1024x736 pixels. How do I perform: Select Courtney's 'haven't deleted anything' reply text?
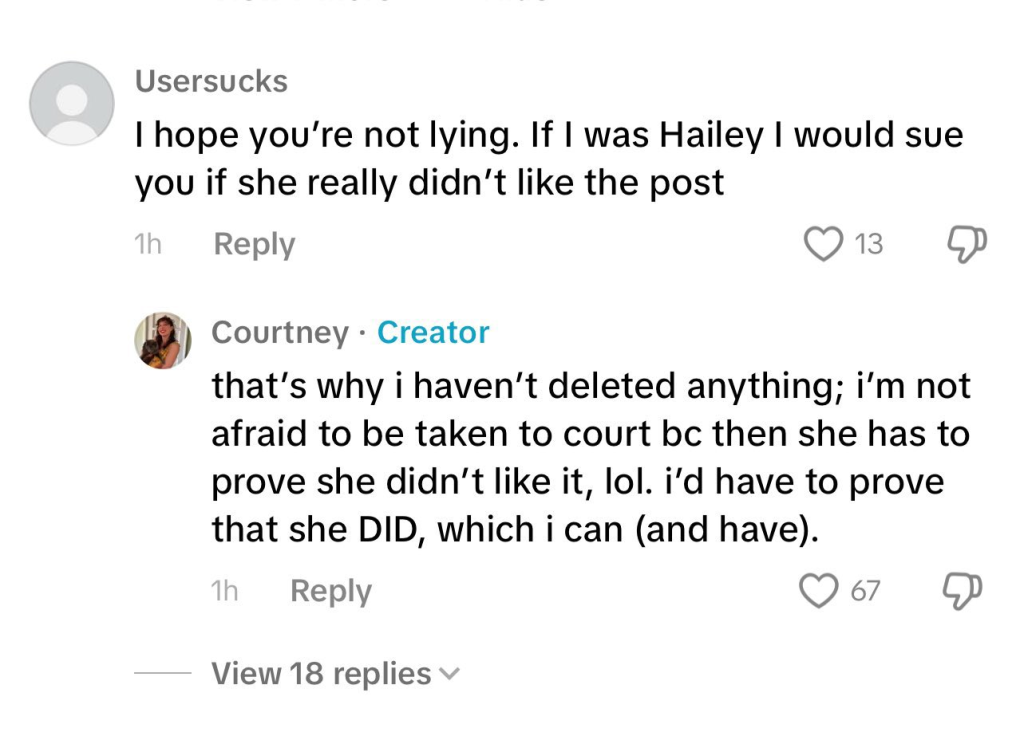click(x=590, y=458)
